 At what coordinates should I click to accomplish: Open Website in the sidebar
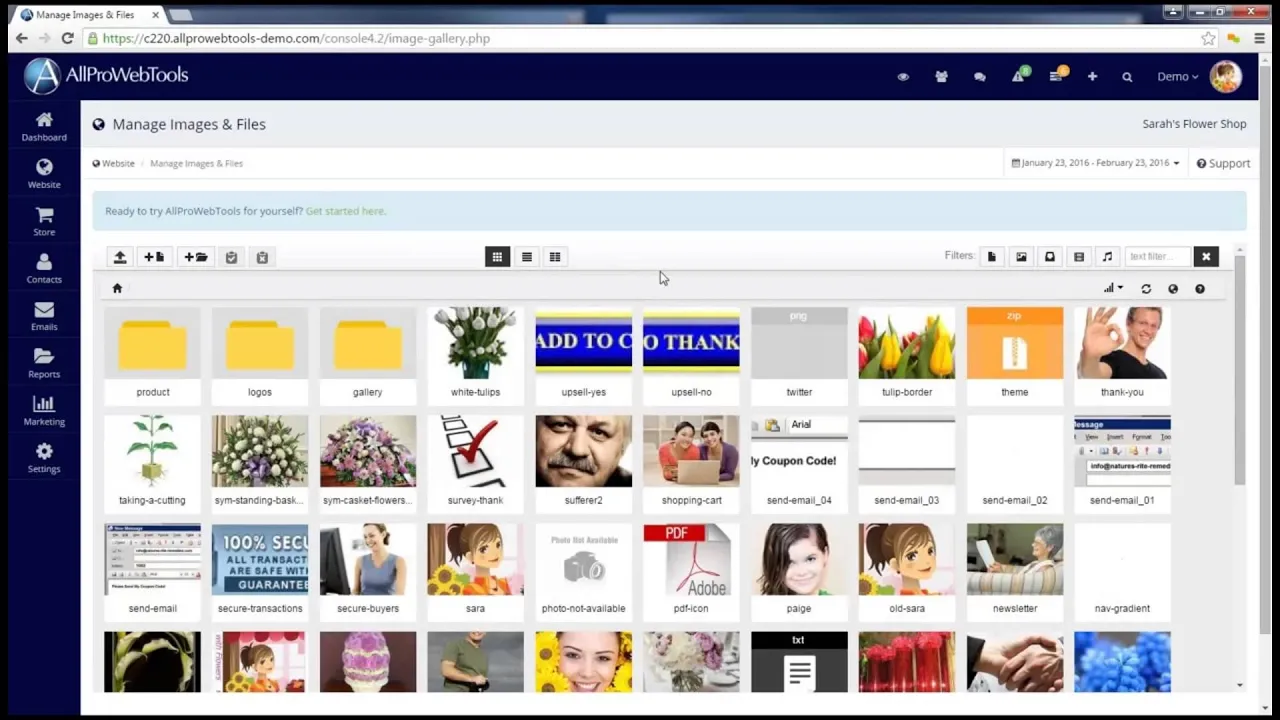pos(44,174)
